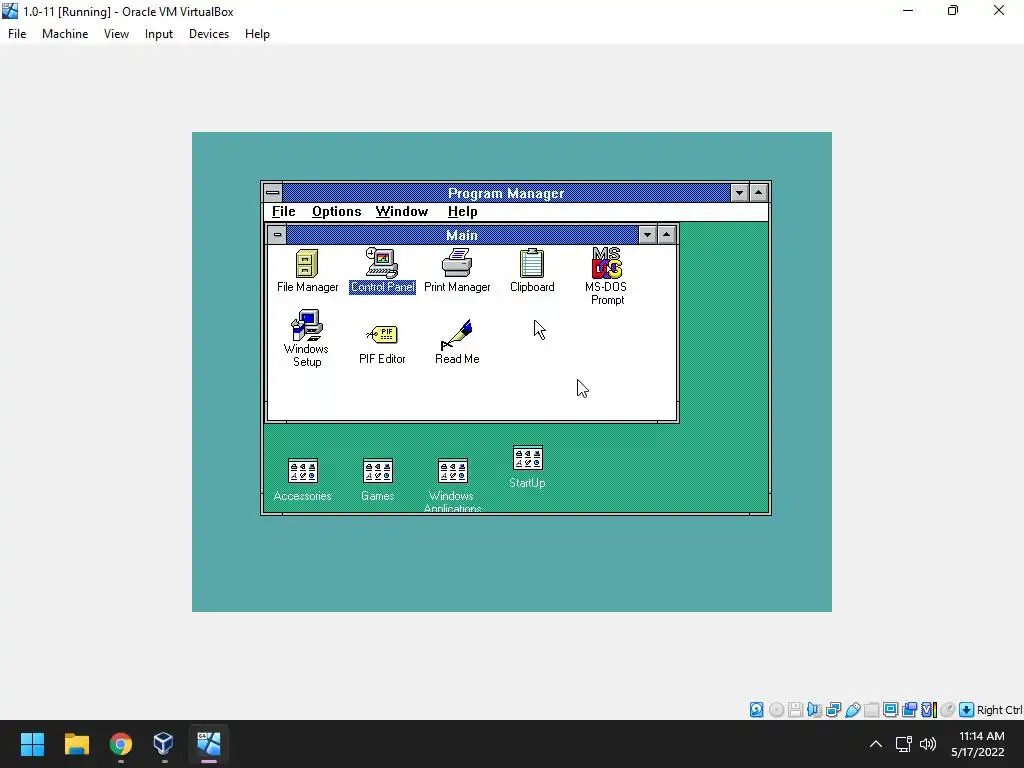Screen dimensions: 1024x768
Task: Click the VirtualBox USB status icon
Action: pos(852,710)
